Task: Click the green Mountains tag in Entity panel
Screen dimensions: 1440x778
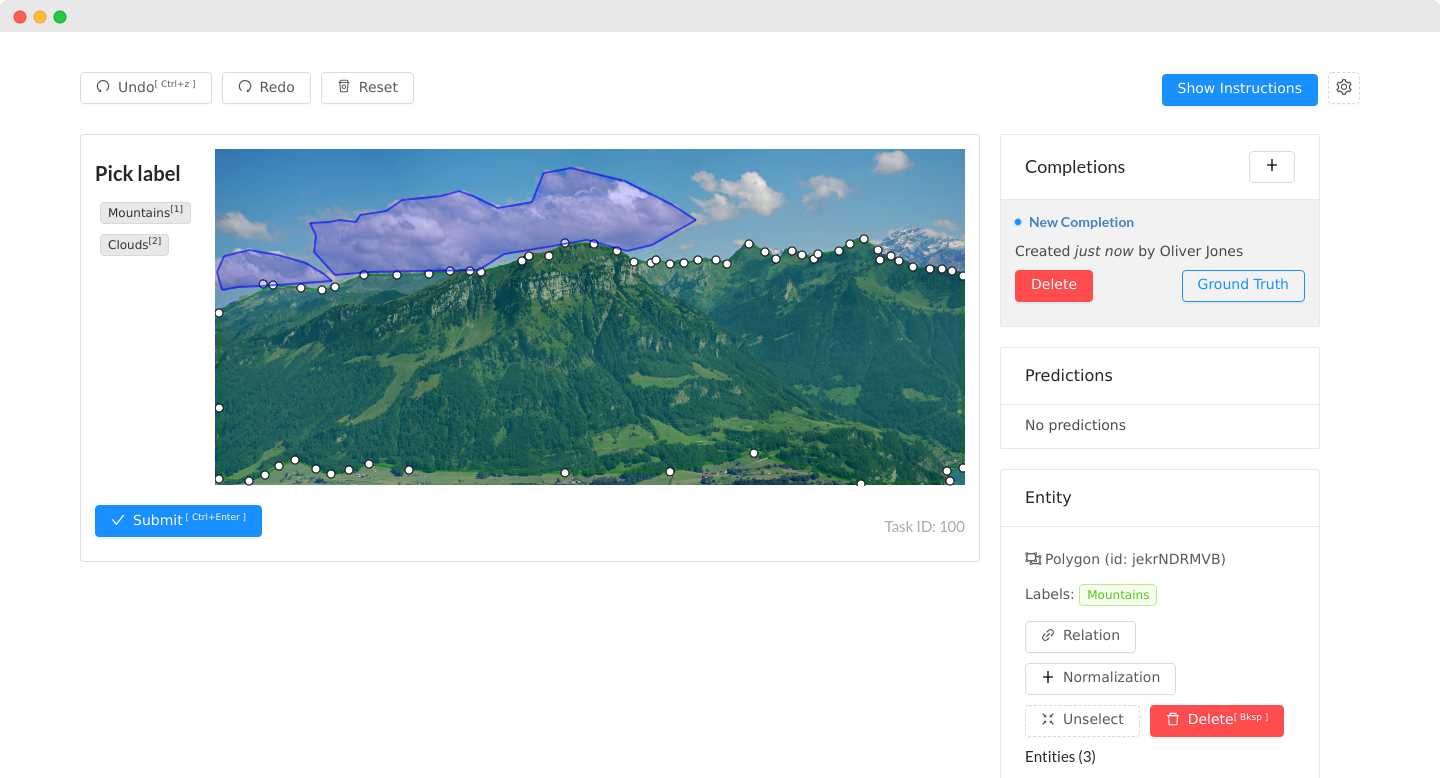Action: tap(1117, 595)
